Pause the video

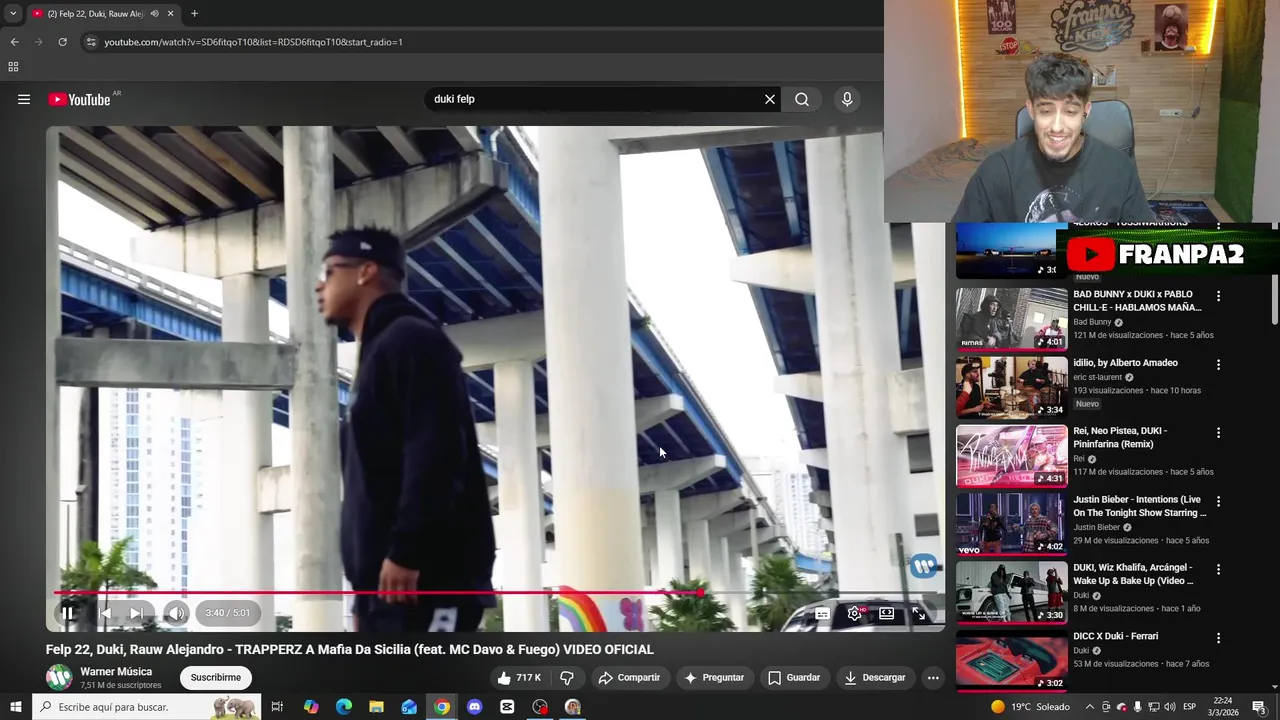click(x=67, y=613)
